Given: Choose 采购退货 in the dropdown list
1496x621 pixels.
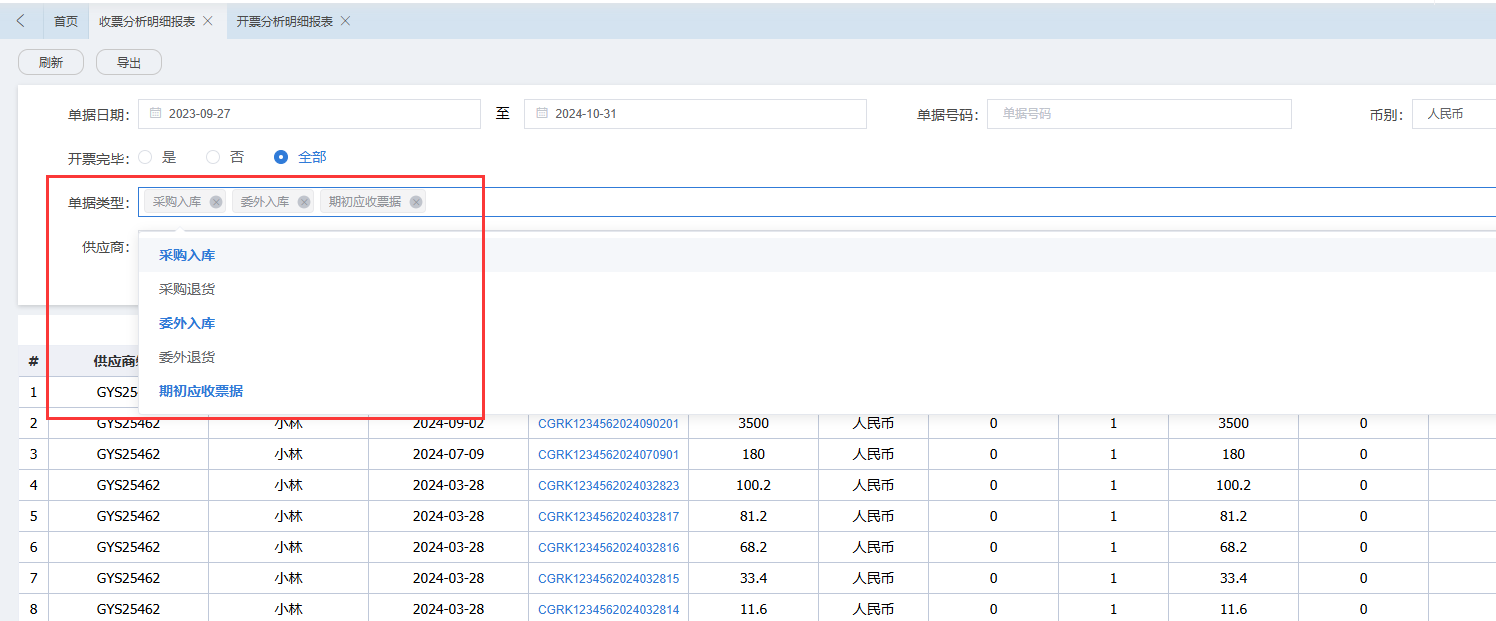Looking at the screenshot, I should (x=187, y=289).
